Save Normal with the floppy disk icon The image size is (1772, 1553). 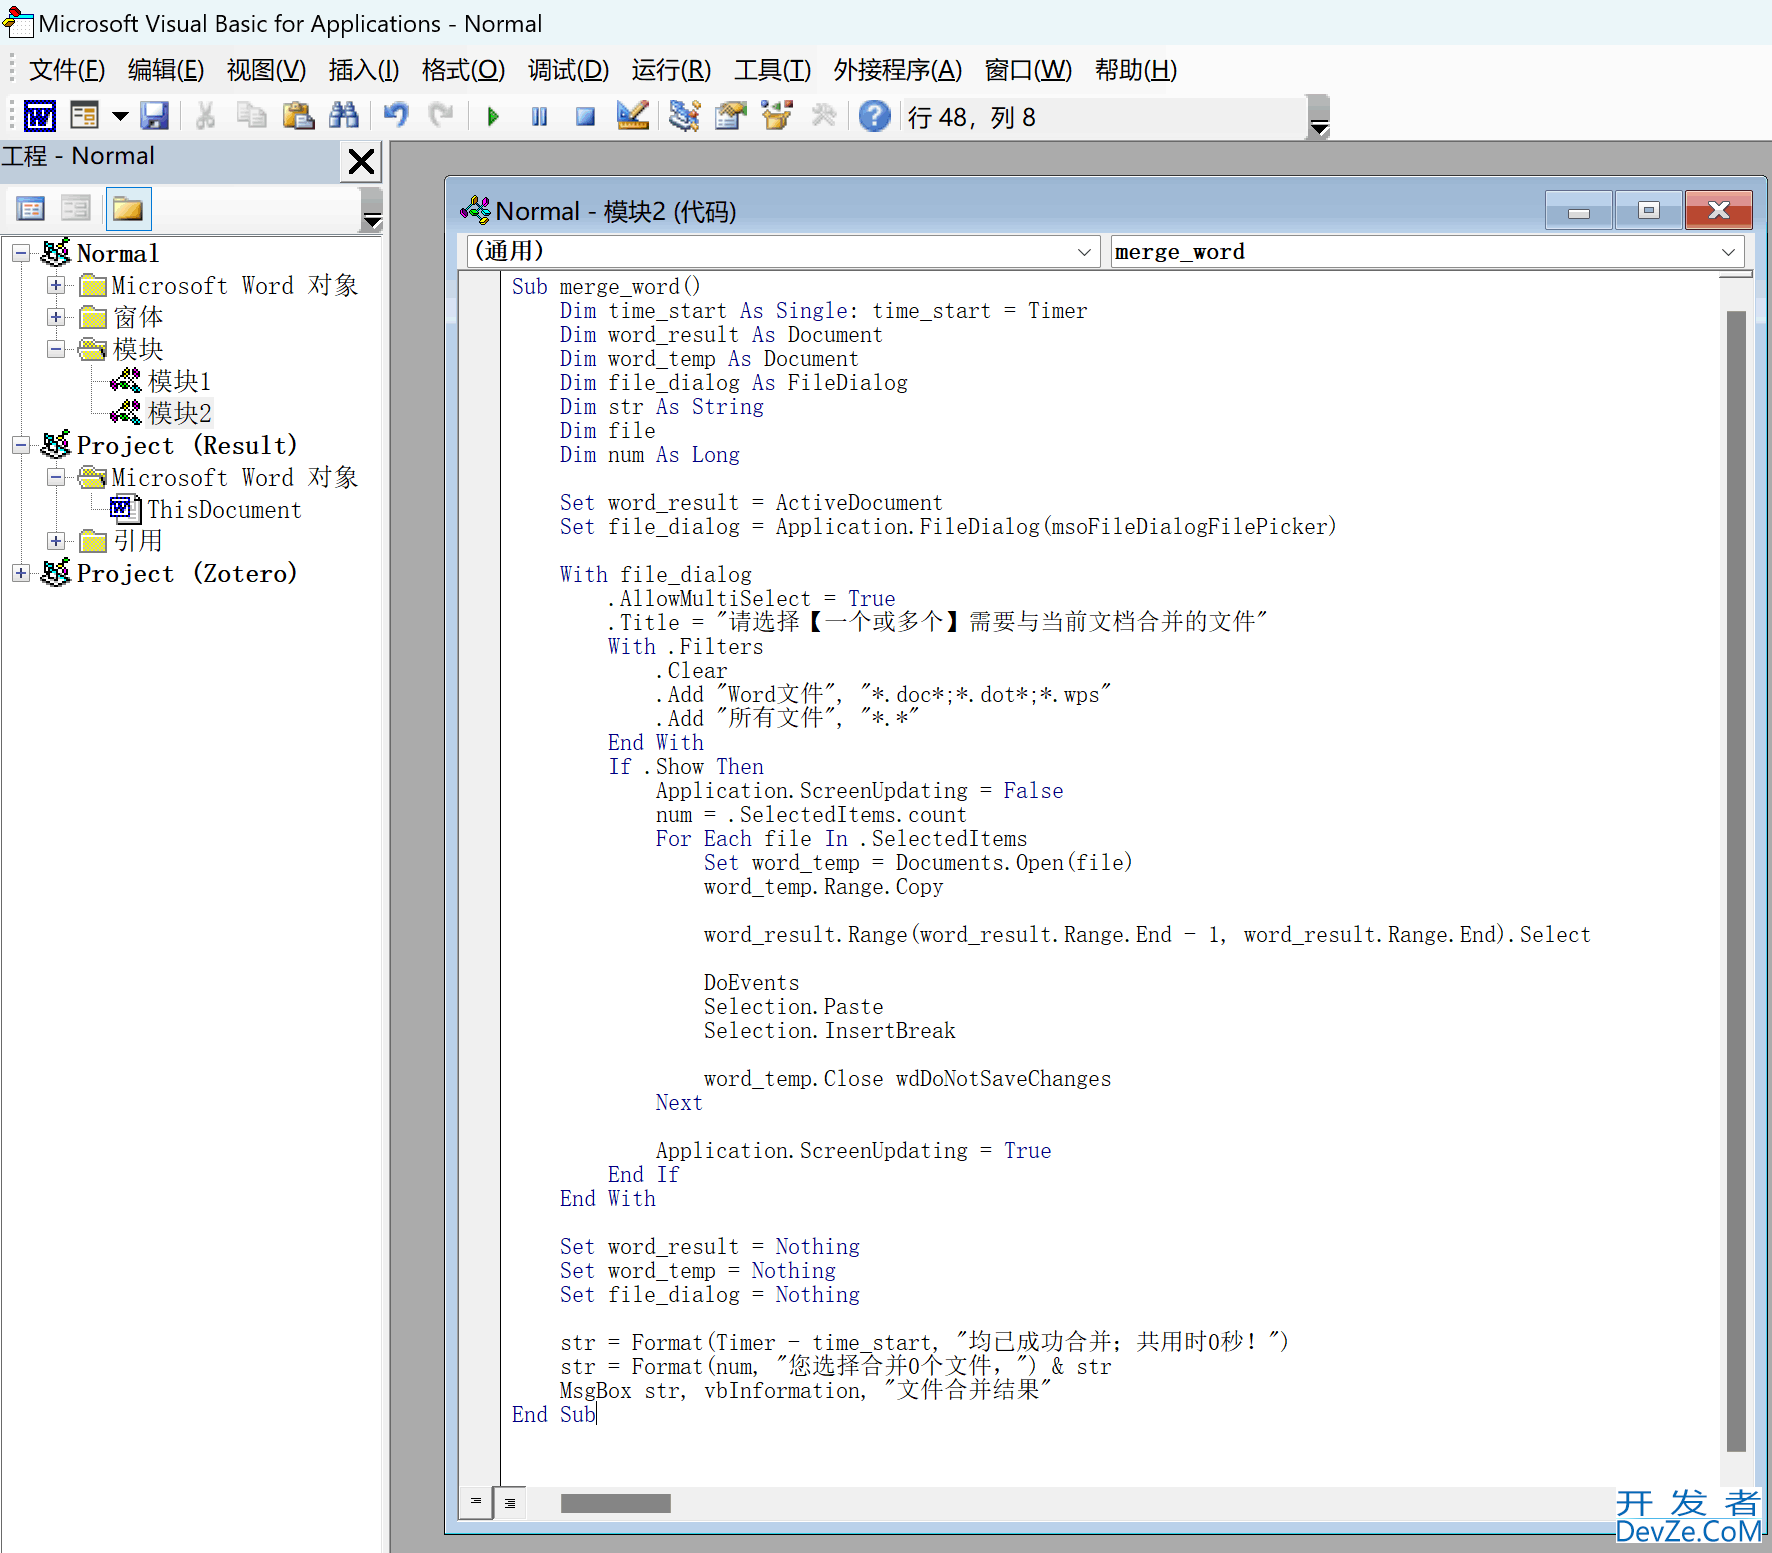[x=154, y=117]
